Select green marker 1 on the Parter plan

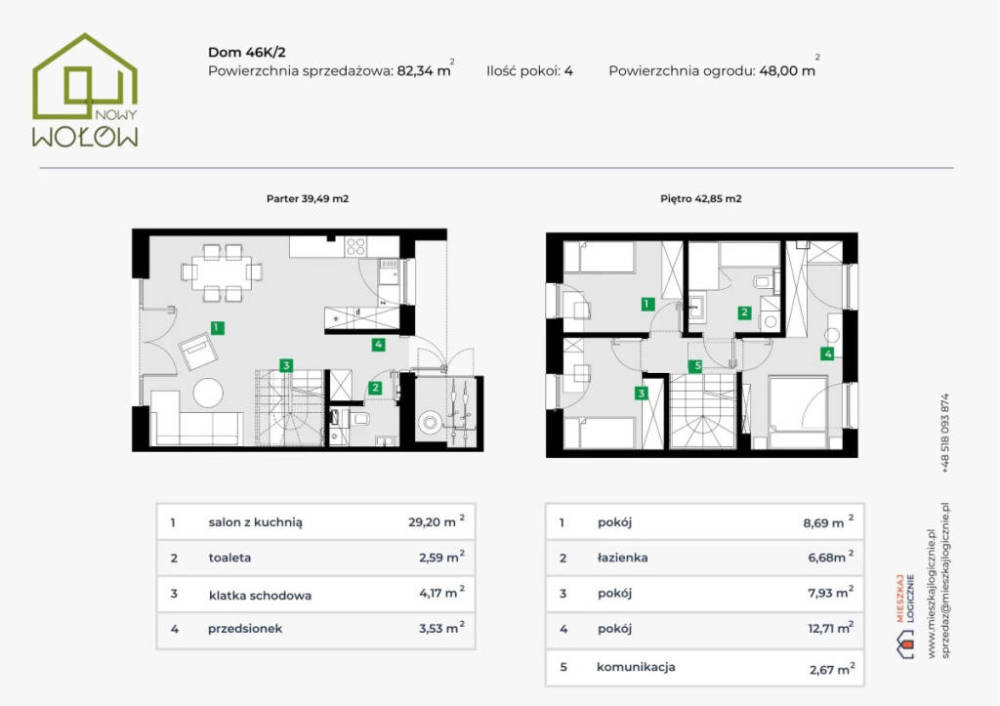(217, 328)
